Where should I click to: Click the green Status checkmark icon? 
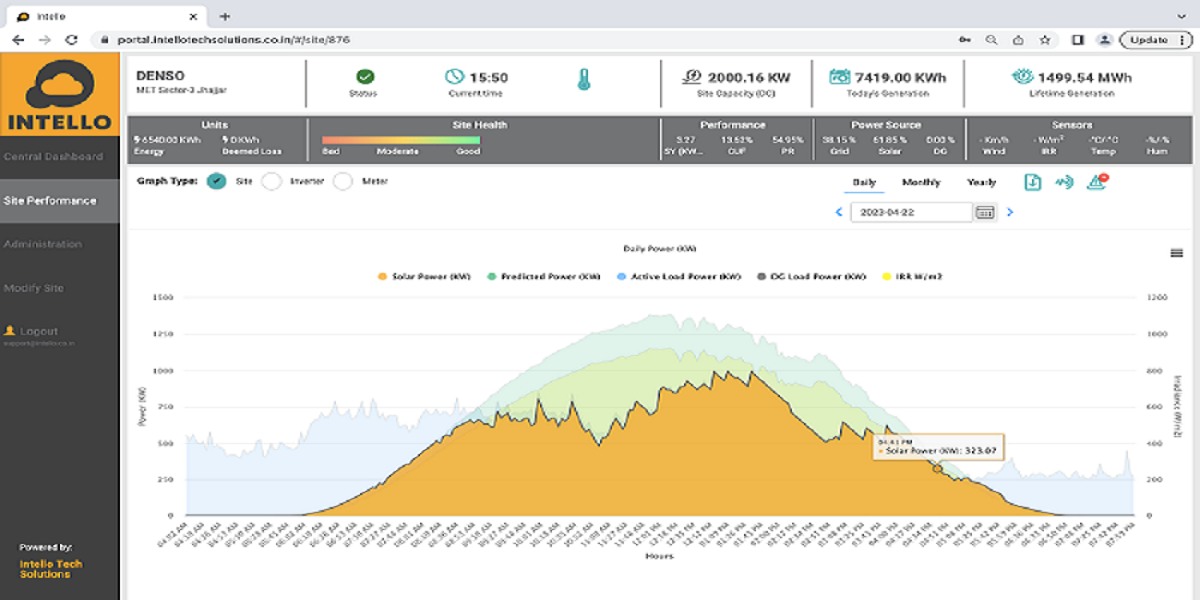[364, 77]
